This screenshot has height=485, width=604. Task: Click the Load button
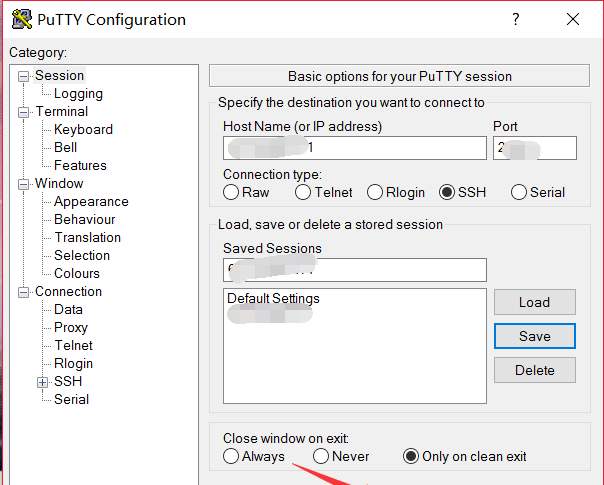535,302
